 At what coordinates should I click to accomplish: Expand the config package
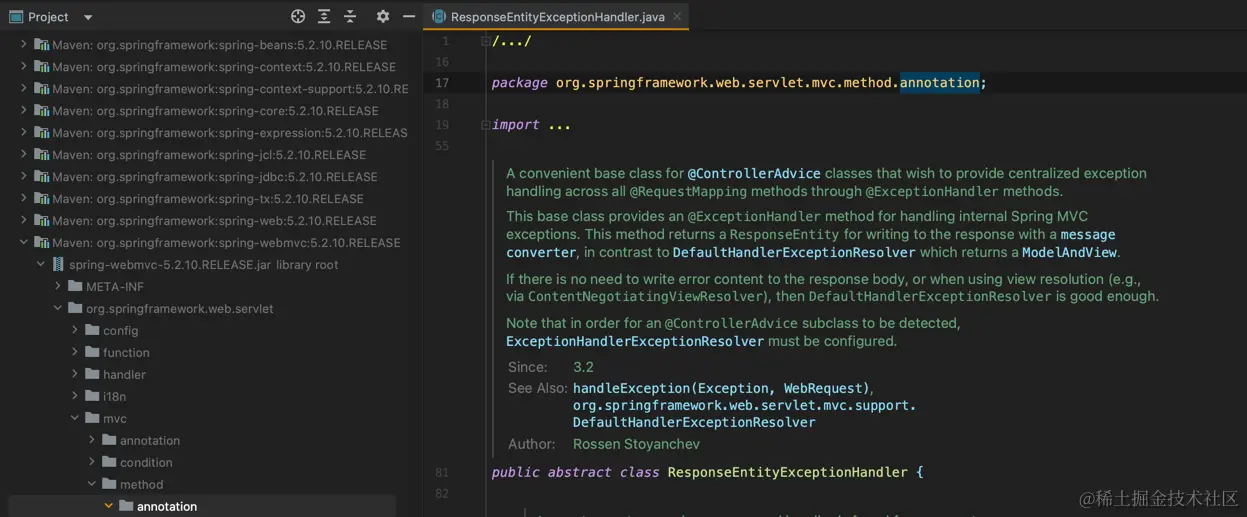[x=75, y=330]
